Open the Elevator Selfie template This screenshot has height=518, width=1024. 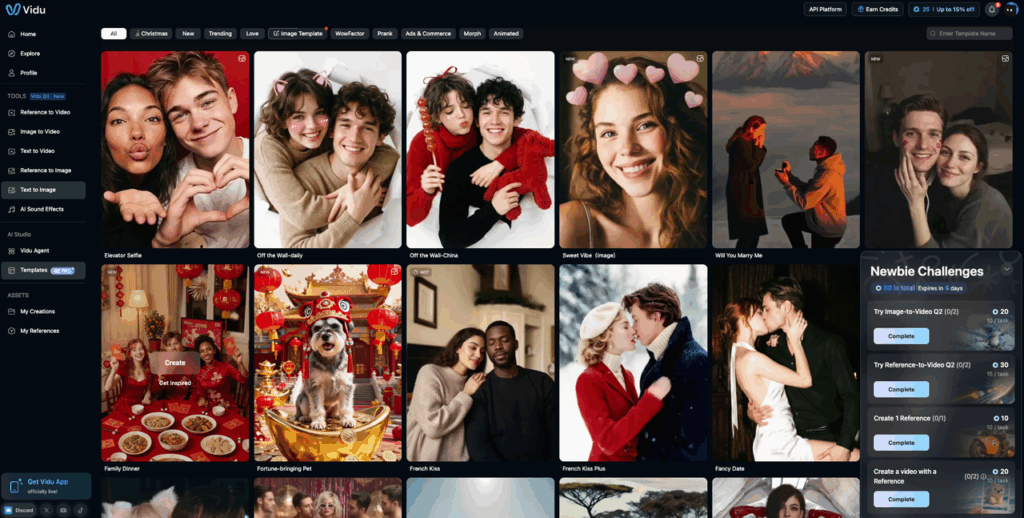click(x=175, y=150)
